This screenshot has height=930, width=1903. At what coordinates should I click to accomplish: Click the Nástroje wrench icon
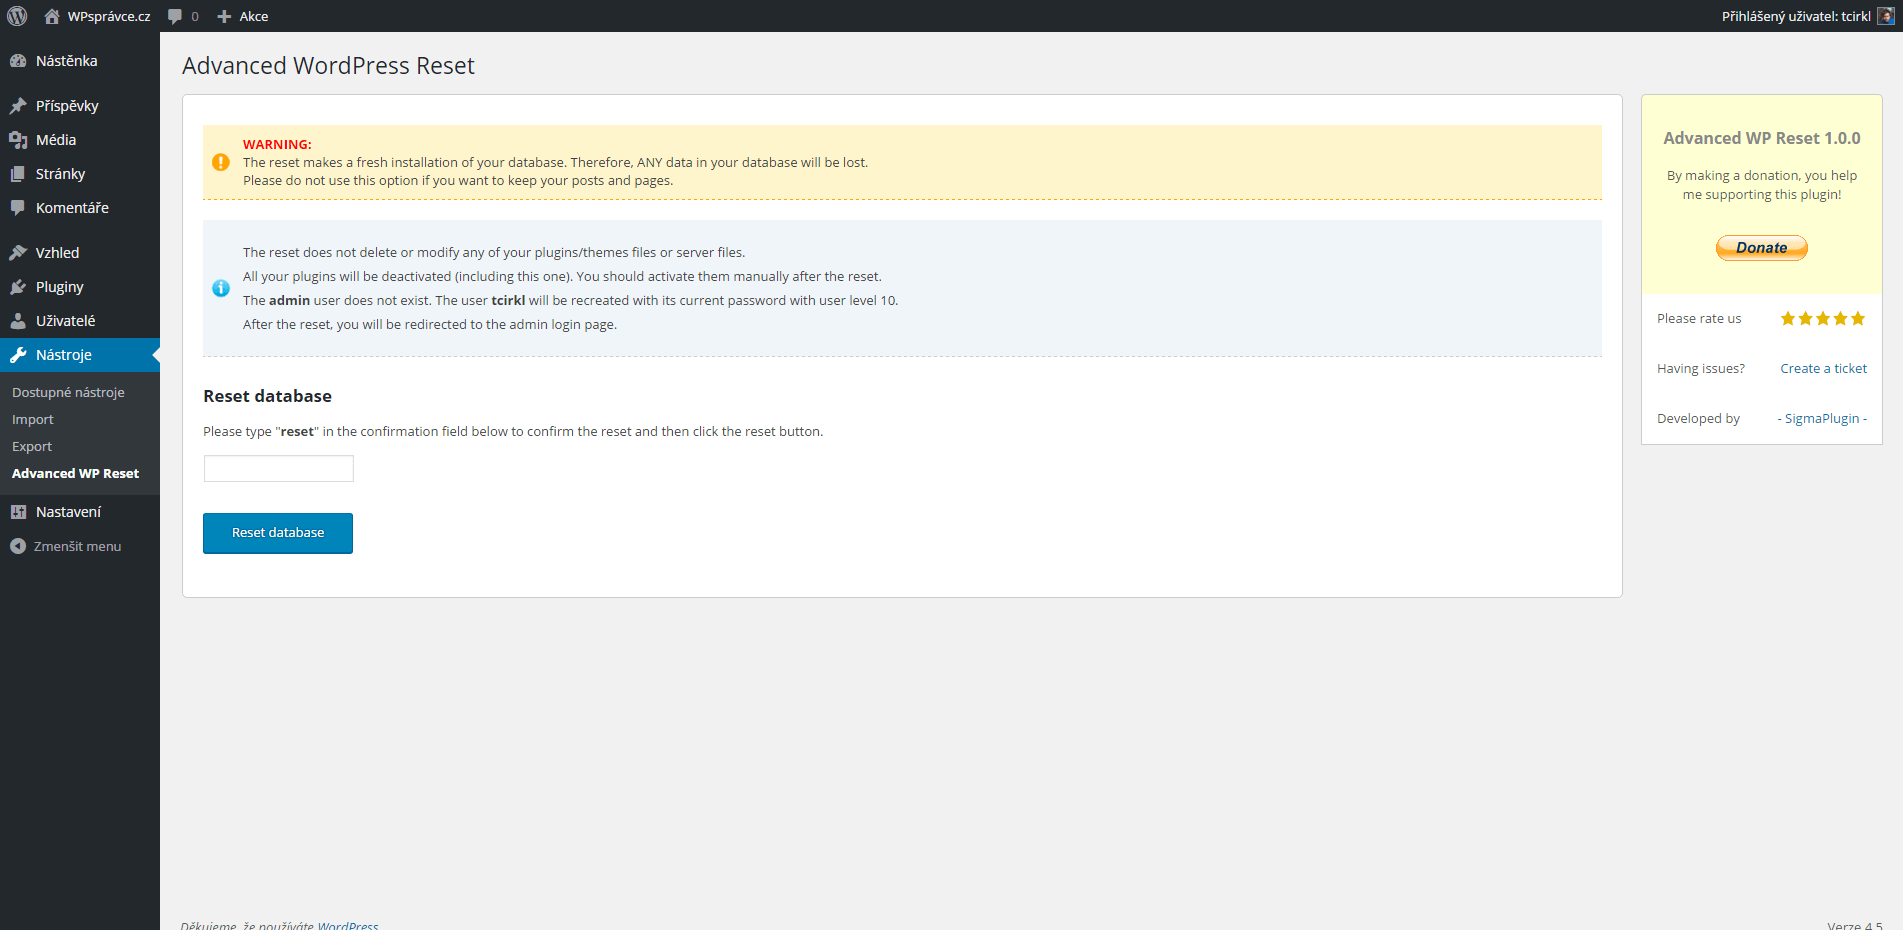tap(18, 355)
